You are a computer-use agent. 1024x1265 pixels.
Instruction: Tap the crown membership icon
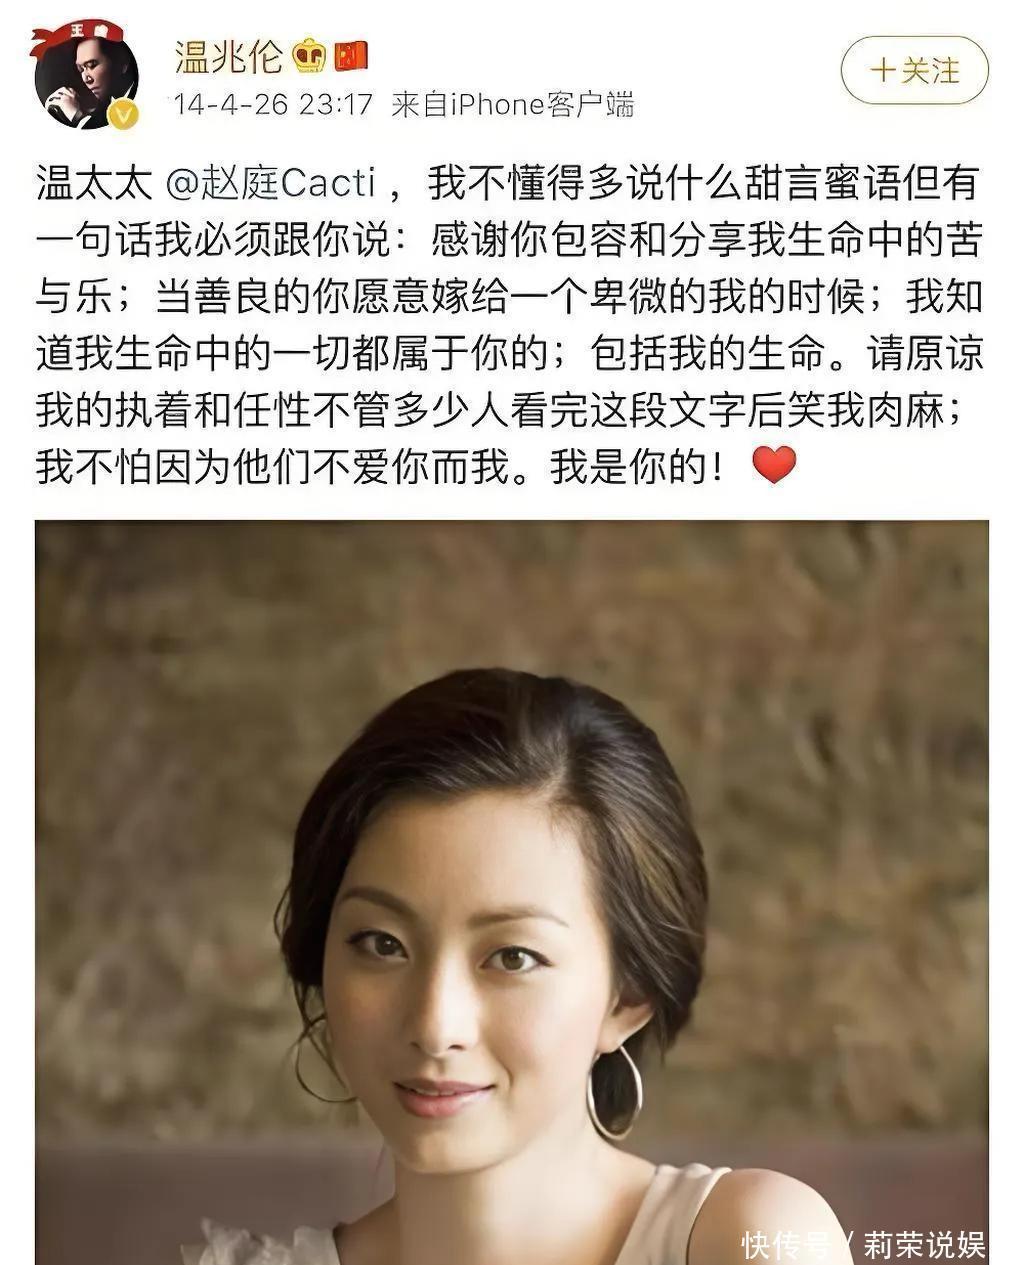[x=310, y=55]
